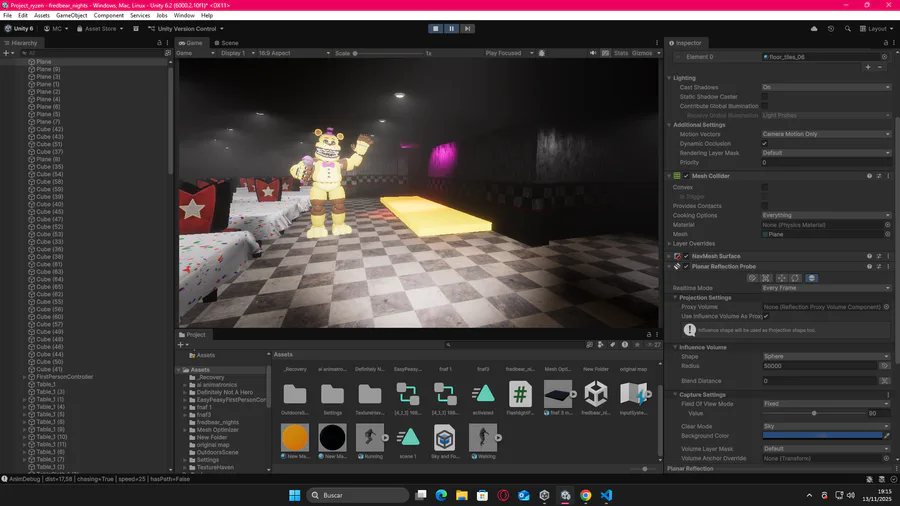900x506 pixels.
Task: Expand the FirstPersonController hierarchy item
Action: click(x=24, y=377)
